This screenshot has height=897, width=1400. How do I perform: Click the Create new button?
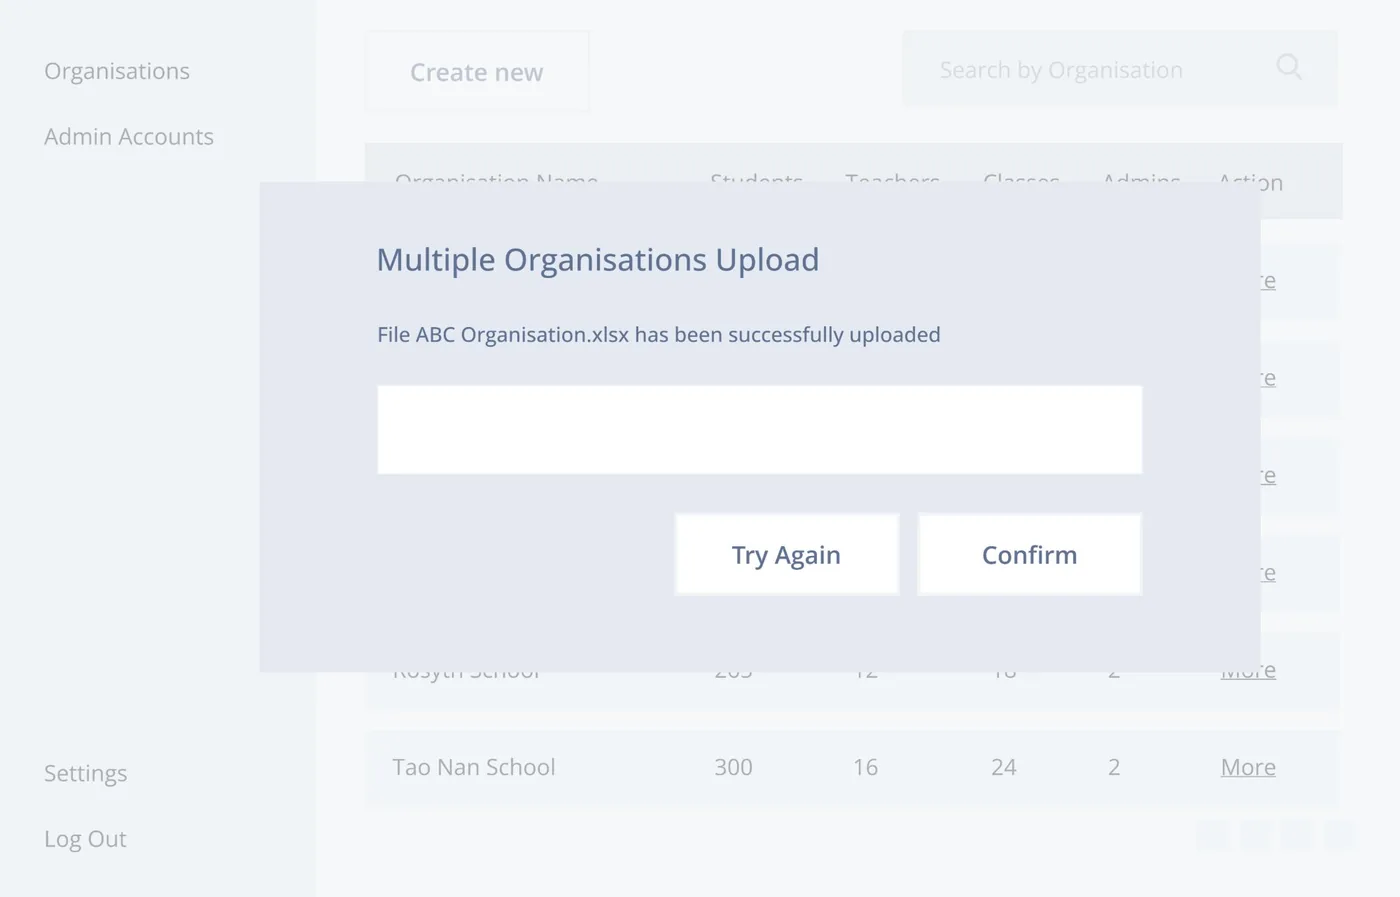[477, 72]
